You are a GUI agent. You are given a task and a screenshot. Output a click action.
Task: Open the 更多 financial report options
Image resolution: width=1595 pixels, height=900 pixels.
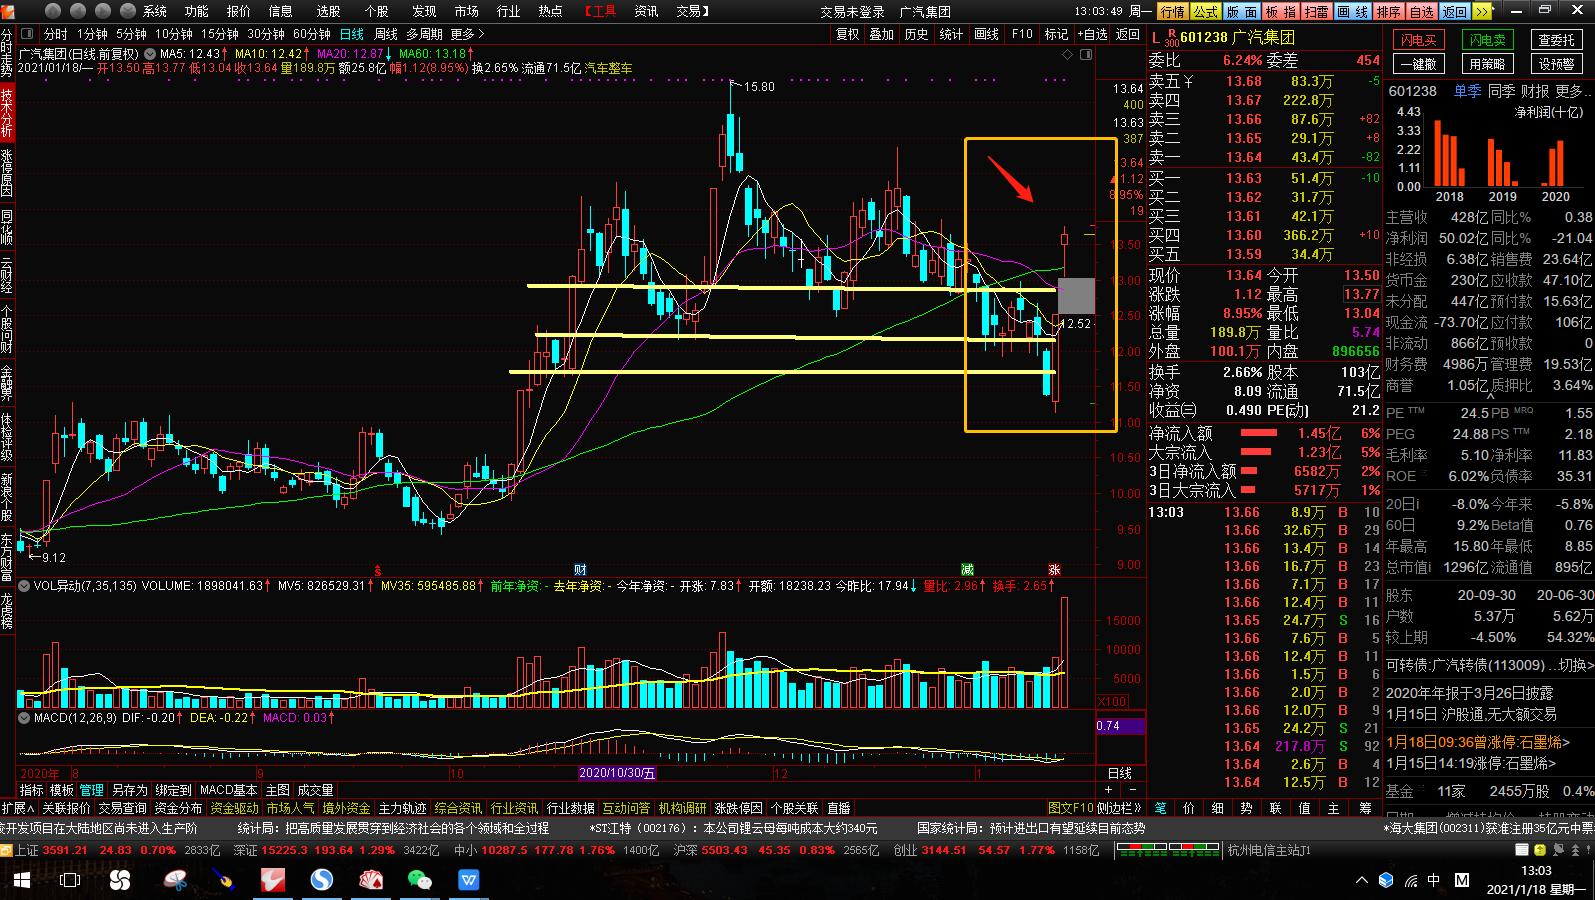1573,91
